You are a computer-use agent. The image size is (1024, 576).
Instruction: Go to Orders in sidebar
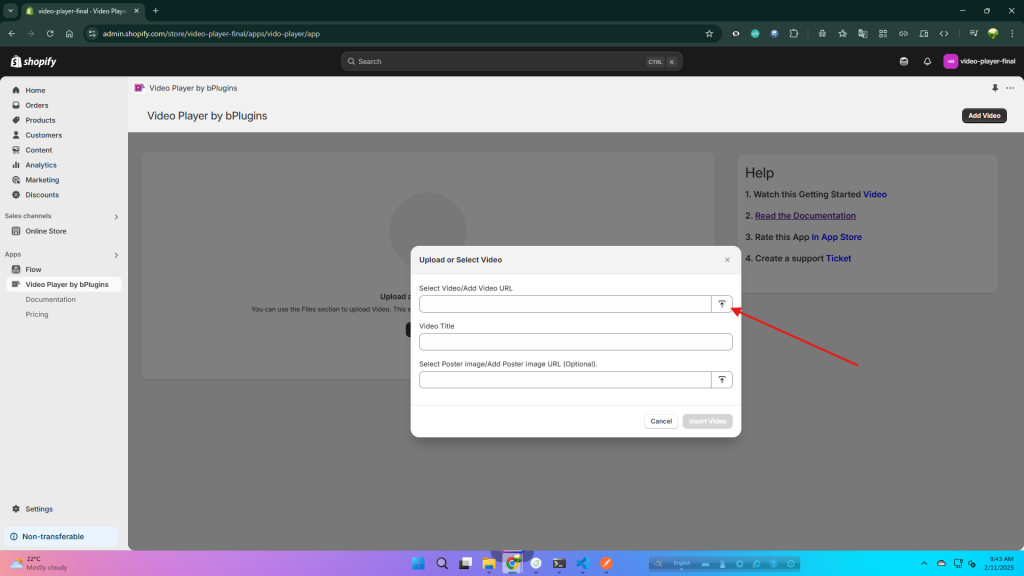37,105
